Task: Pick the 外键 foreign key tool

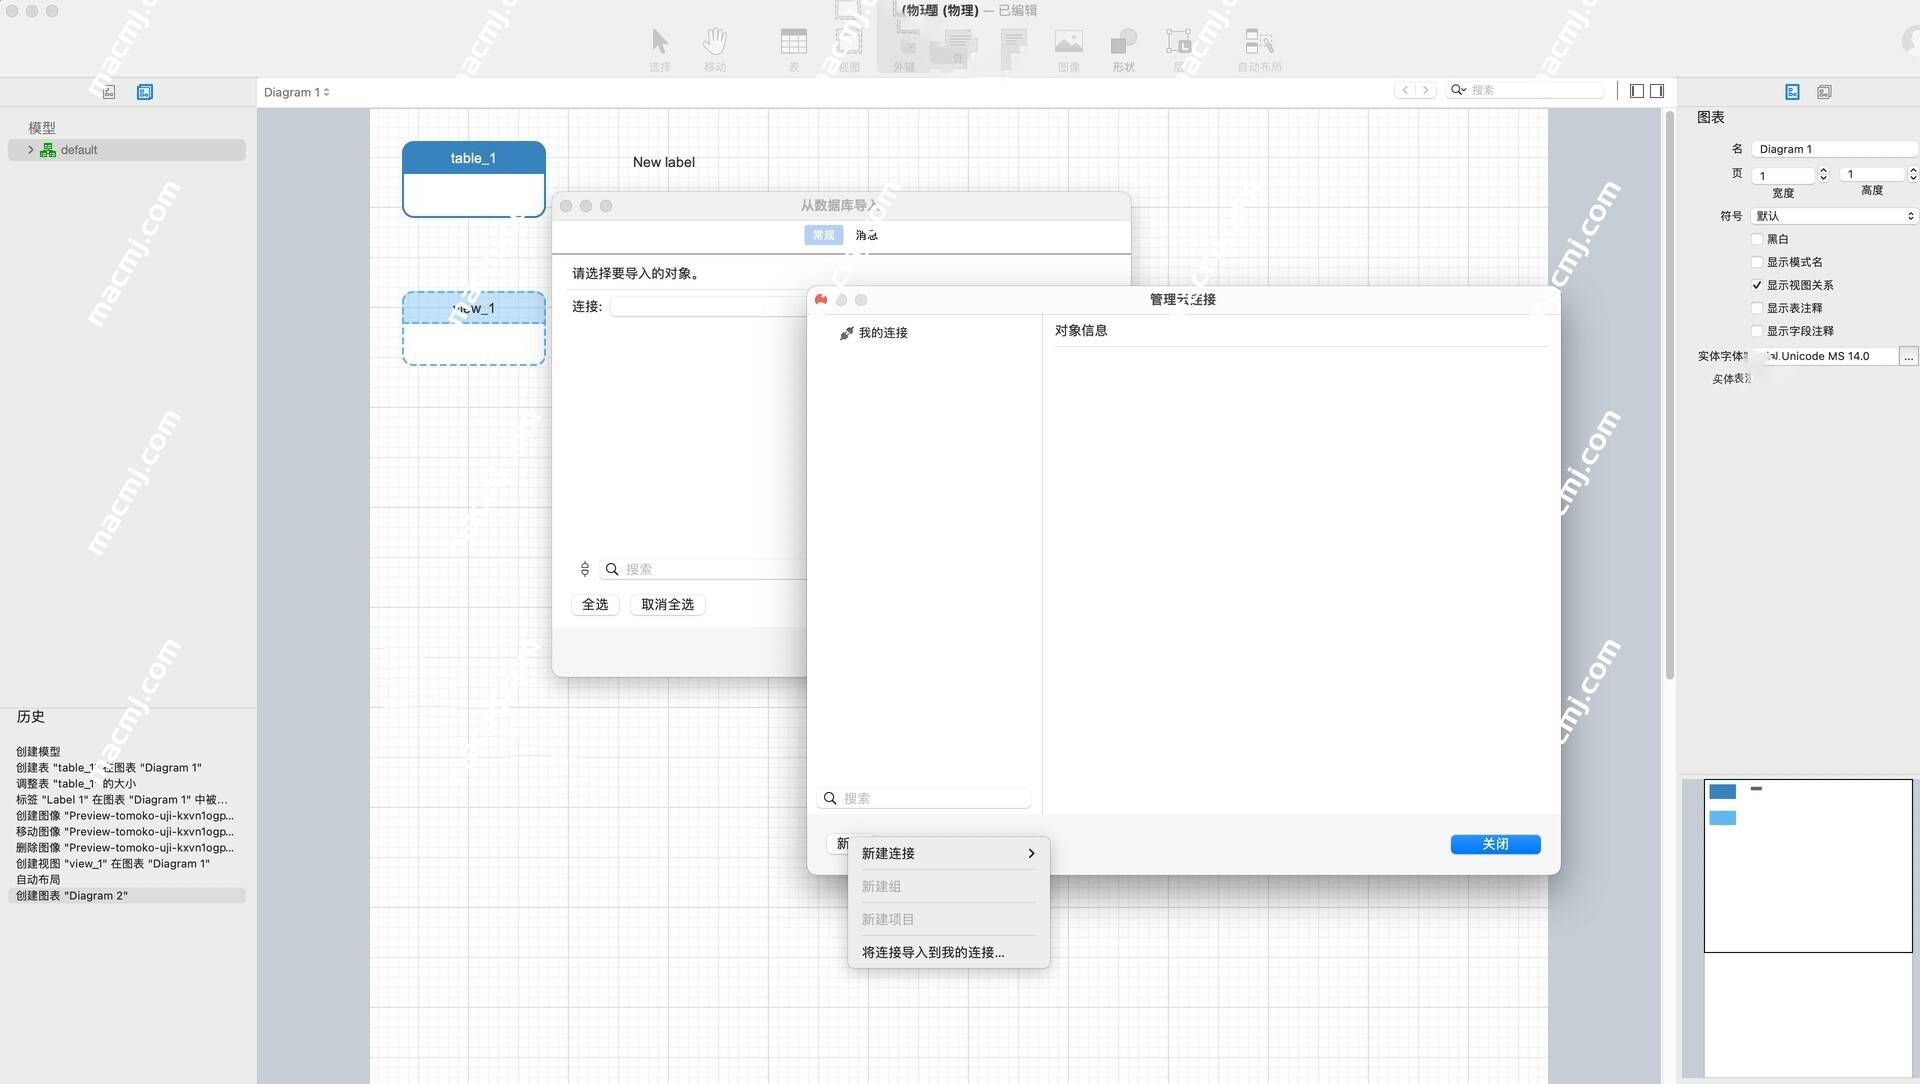Action: point(904,48)
